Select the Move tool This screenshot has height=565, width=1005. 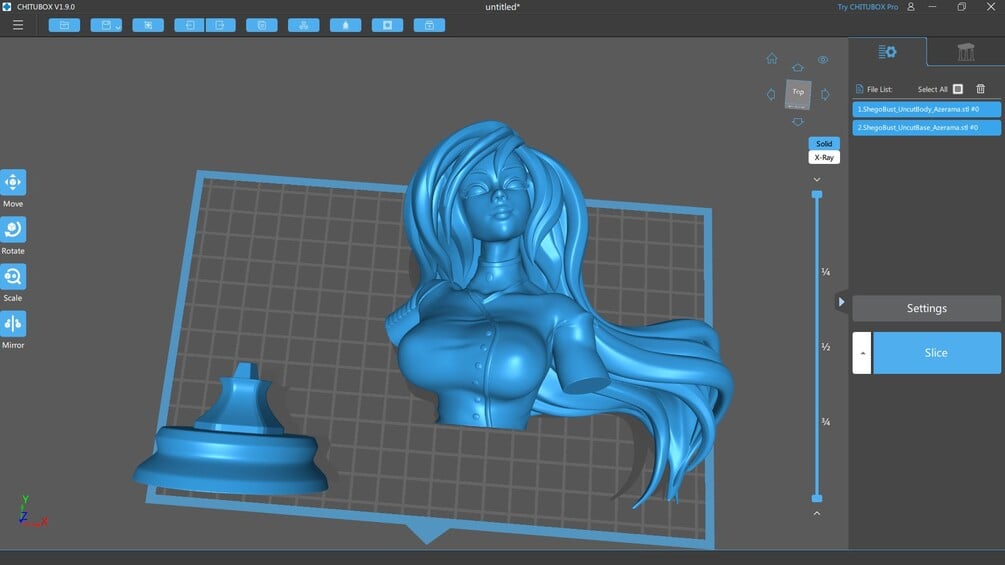13,183
